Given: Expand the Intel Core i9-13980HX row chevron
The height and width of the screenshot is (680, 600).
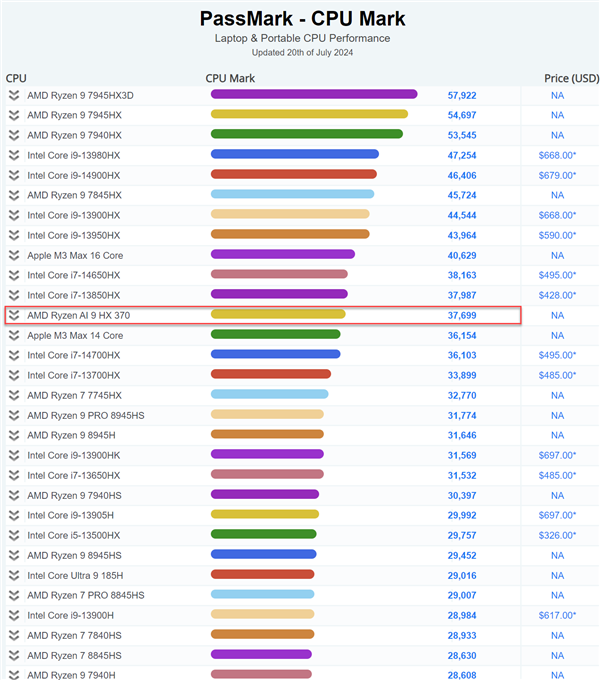Looking at the screenshot, I should click(x=14, y=155).
